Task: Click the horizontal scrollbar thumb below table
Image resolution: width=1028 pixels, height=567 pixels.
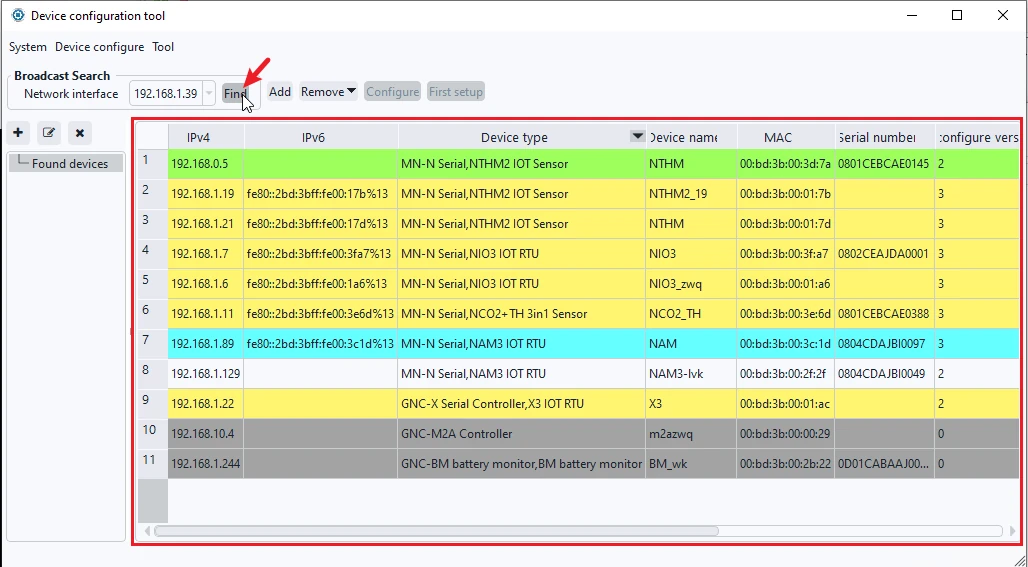Action: (437, 531)
